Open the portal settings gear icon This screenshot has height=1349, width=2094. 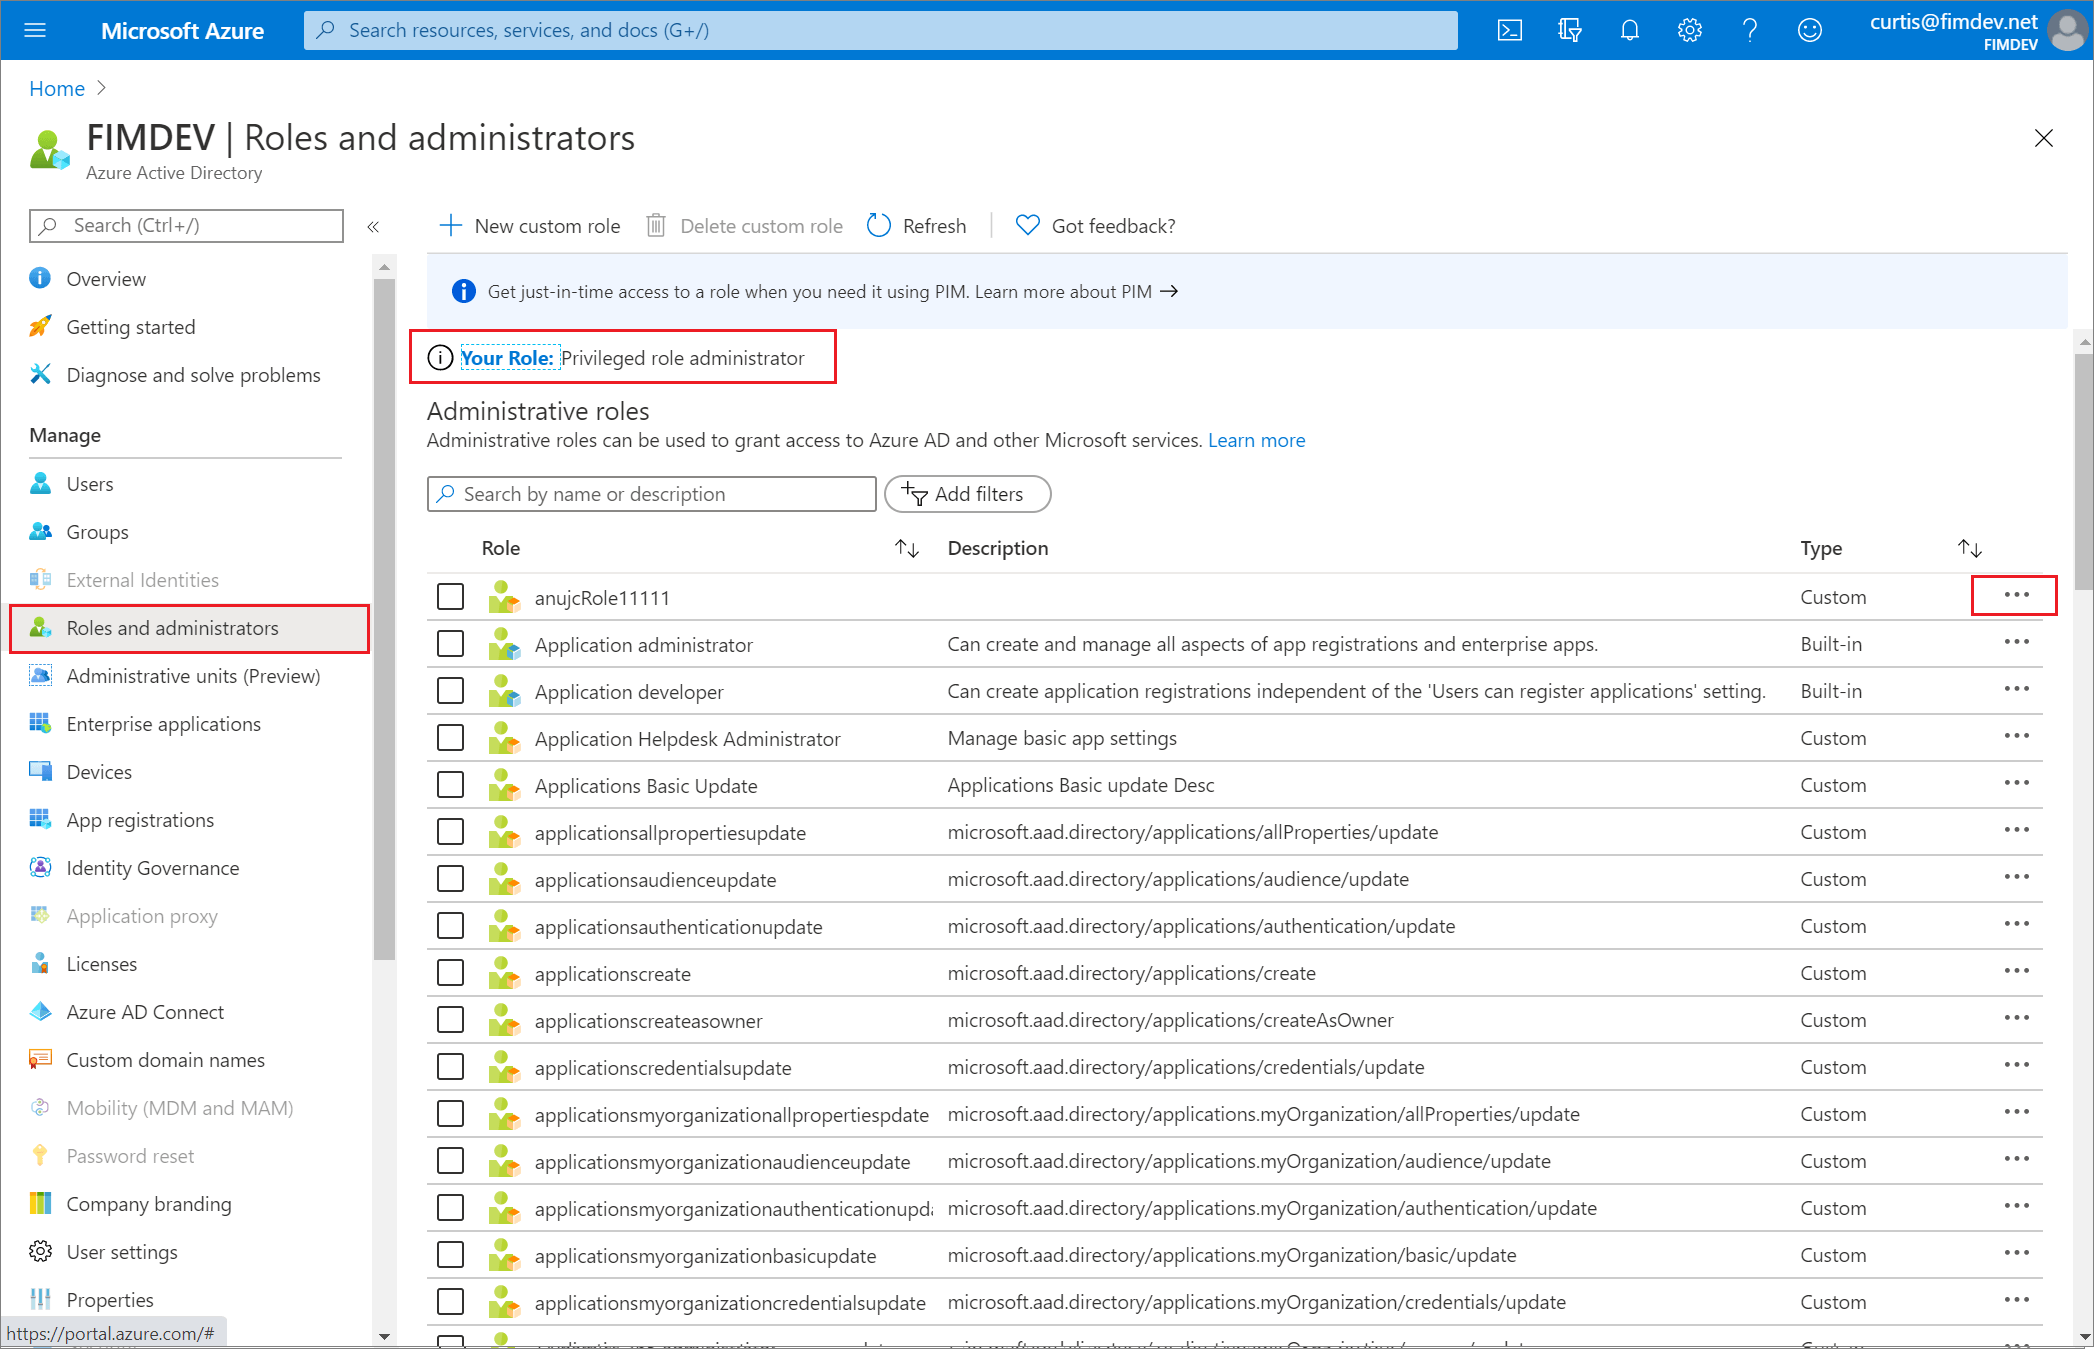coord(1690,30)
